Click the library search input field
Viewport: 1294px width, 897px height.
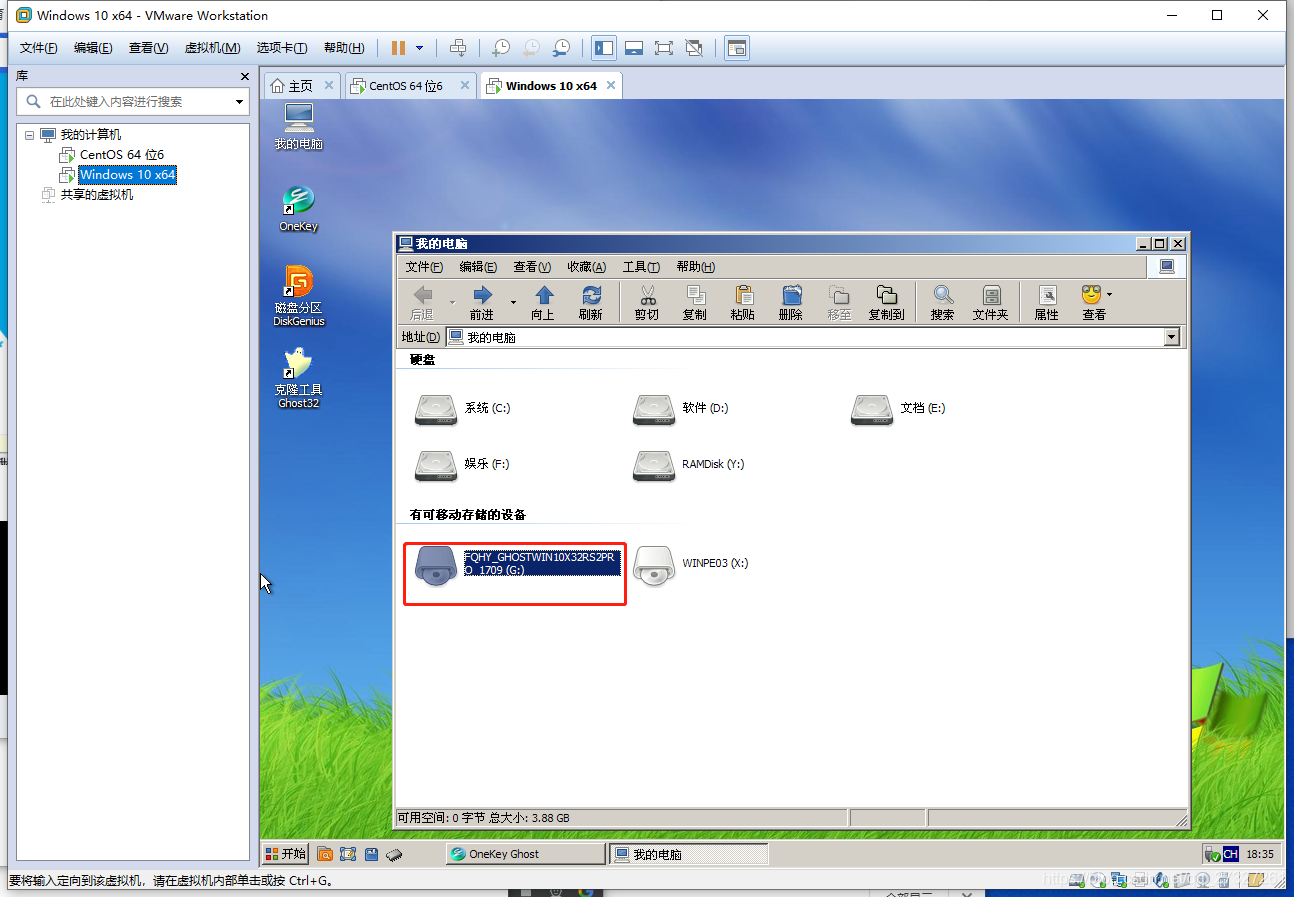pyautogui.click(x=132, y=101)
